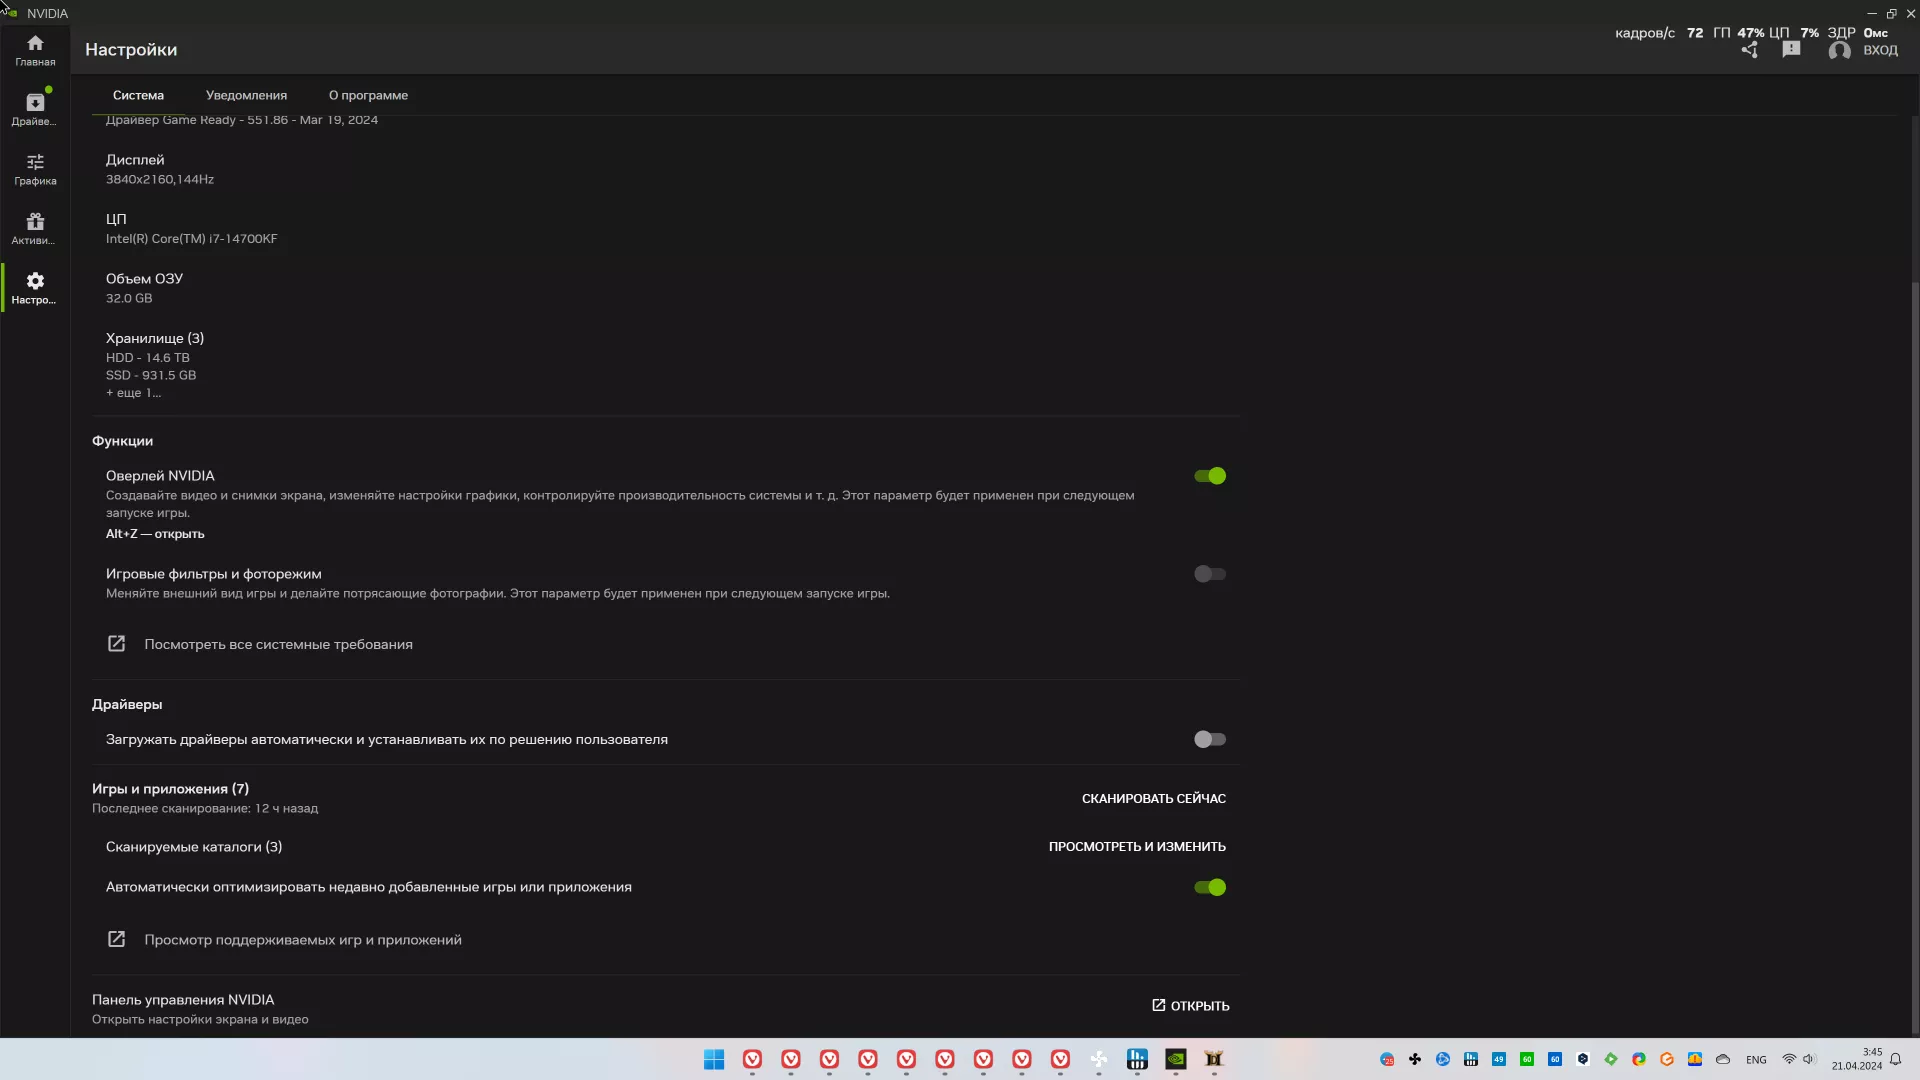Screen dimensions: 1920x1080
Task: Turn on automatic driver download toggle
Action: [1210, 739]
